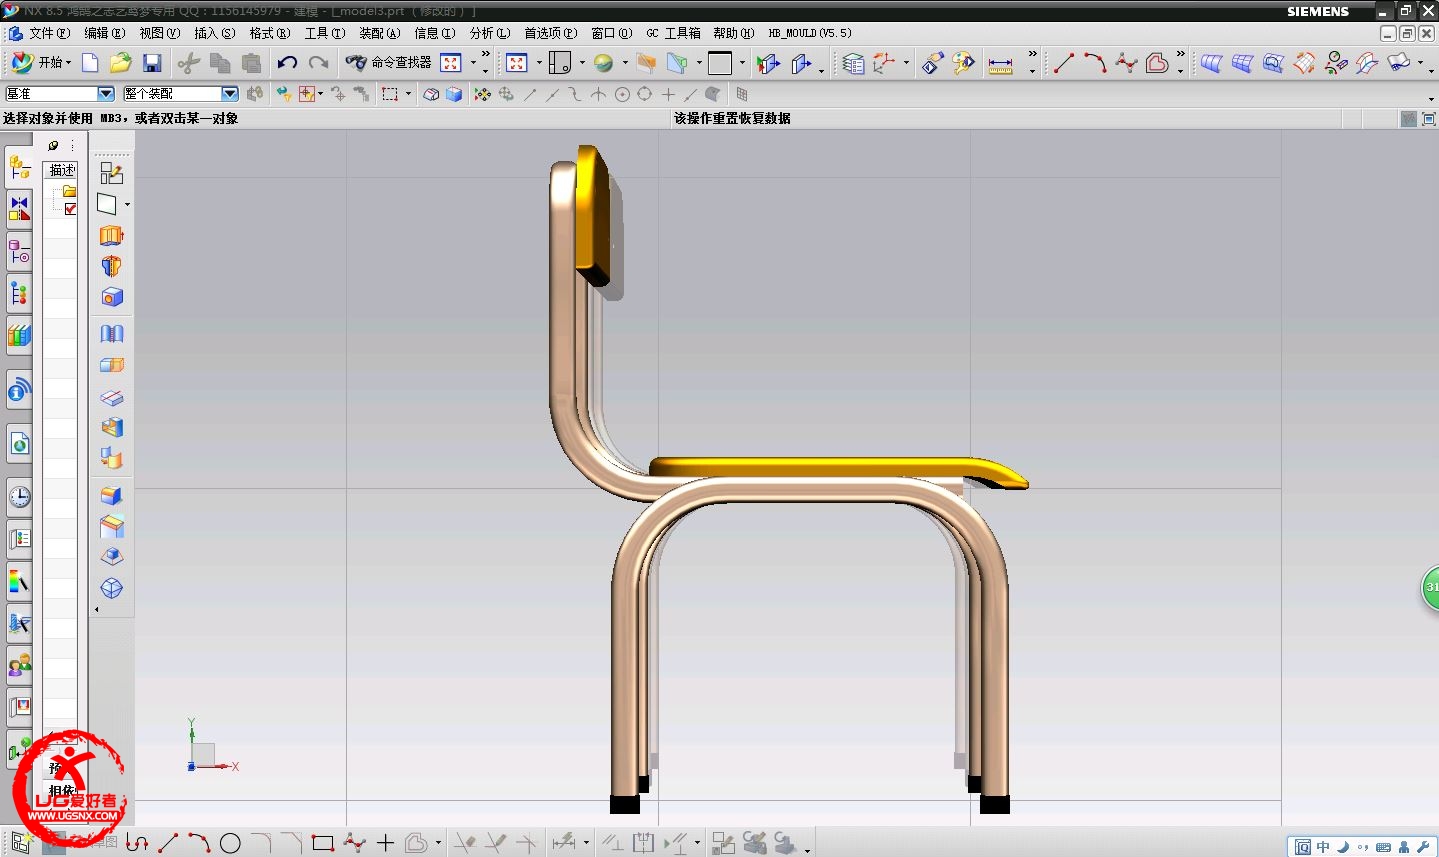Select the Arc tool in the top toolbar
Image resolution: width=1439 pixels, height=857 pixels.
coord(1095,63)
